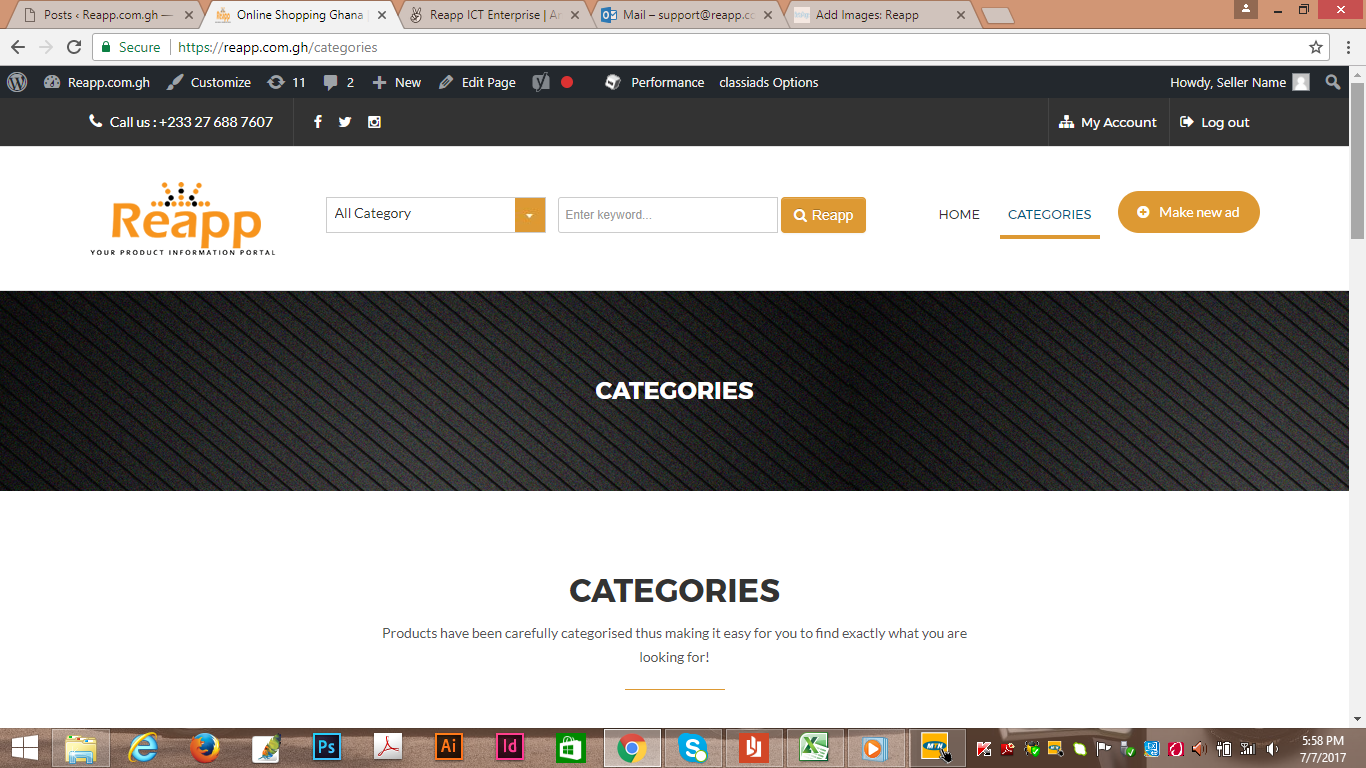Open the Customize theme option
Screen dimensions: 1366x768
(x=209, y=82)
